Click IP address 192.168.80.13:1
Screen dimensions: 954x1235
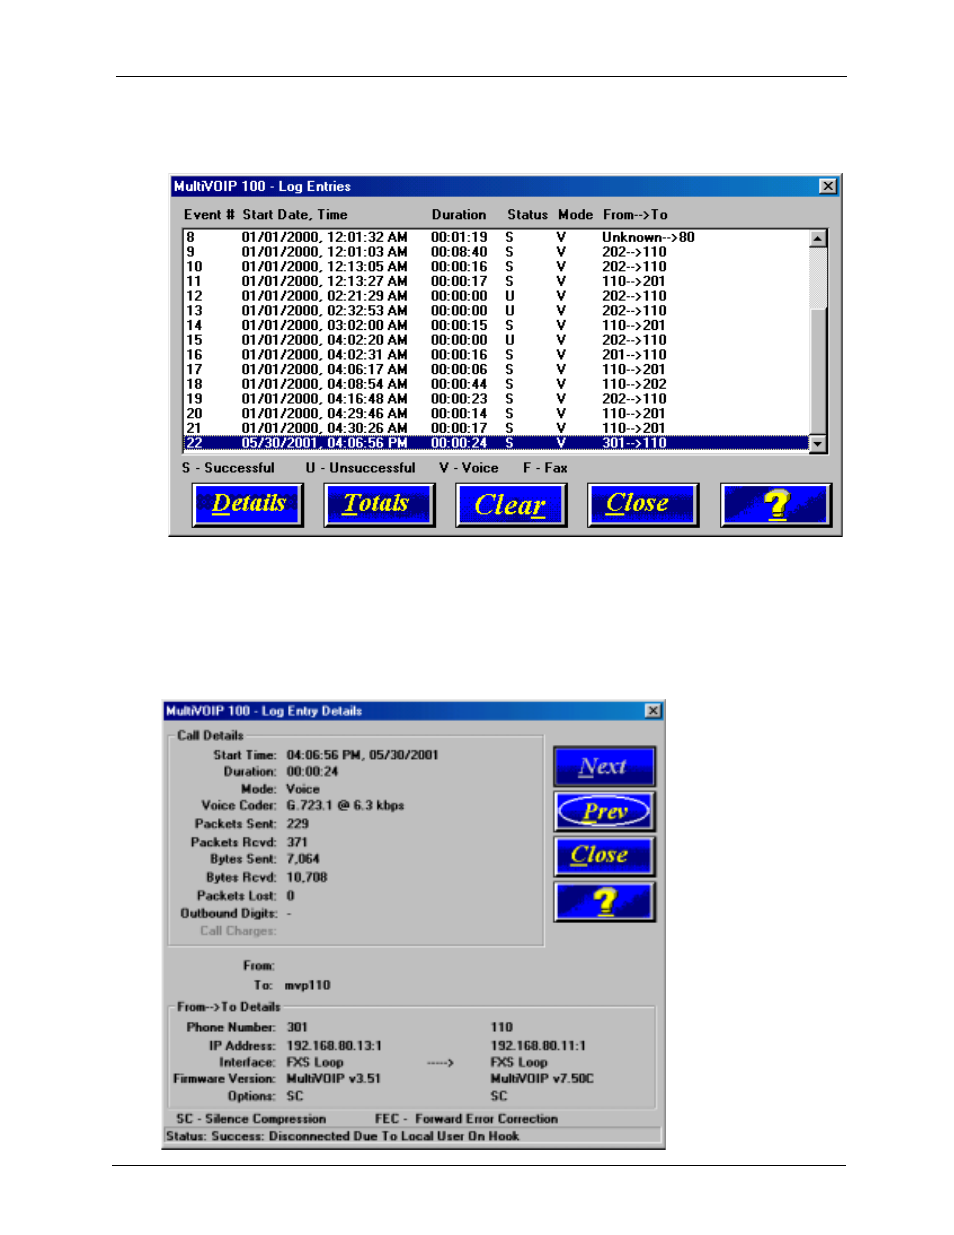coord(334,1046)
